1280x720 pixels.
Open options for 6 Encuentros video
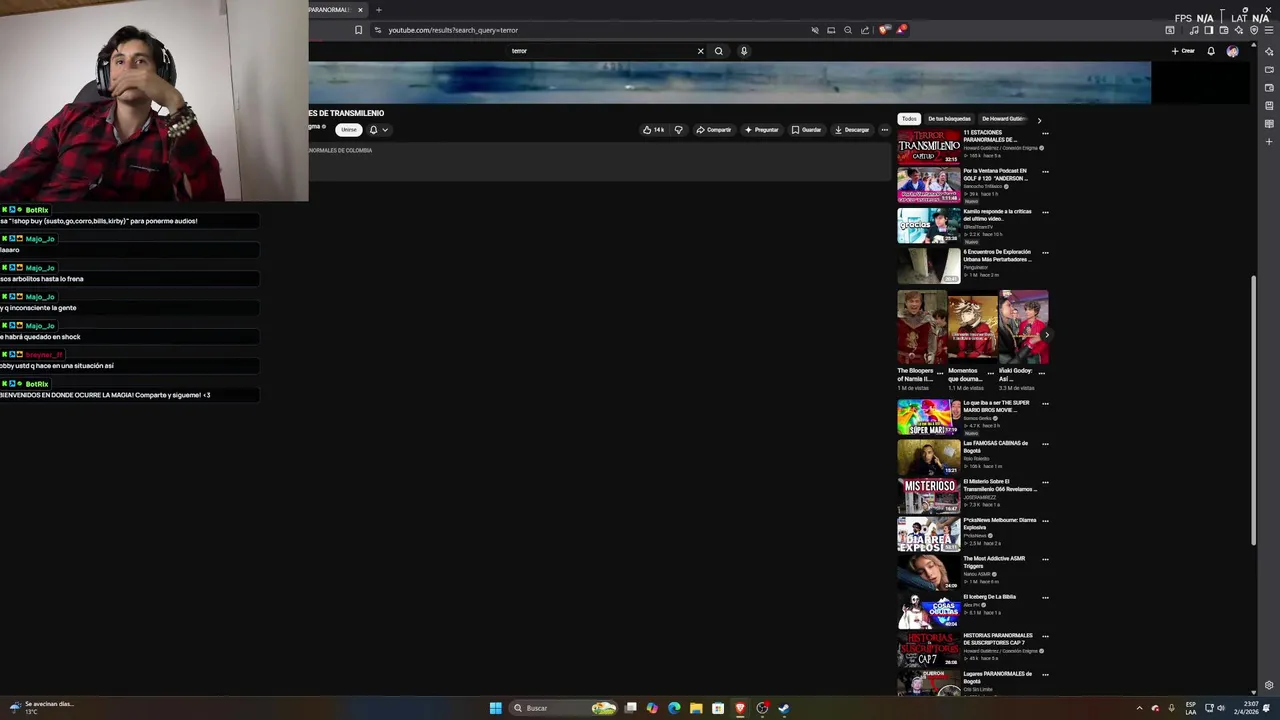coord(1045,252)
